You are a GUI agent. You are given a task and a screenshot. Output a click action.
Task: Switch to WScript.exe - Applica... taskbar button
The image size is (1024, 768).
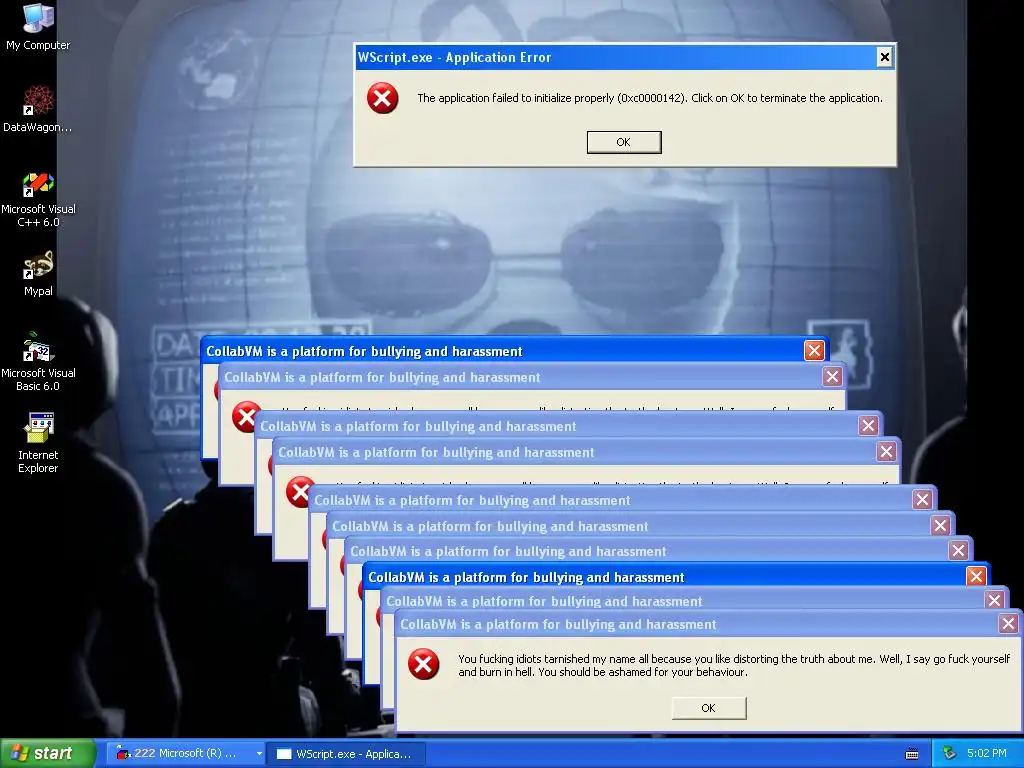tap(347, 754)
